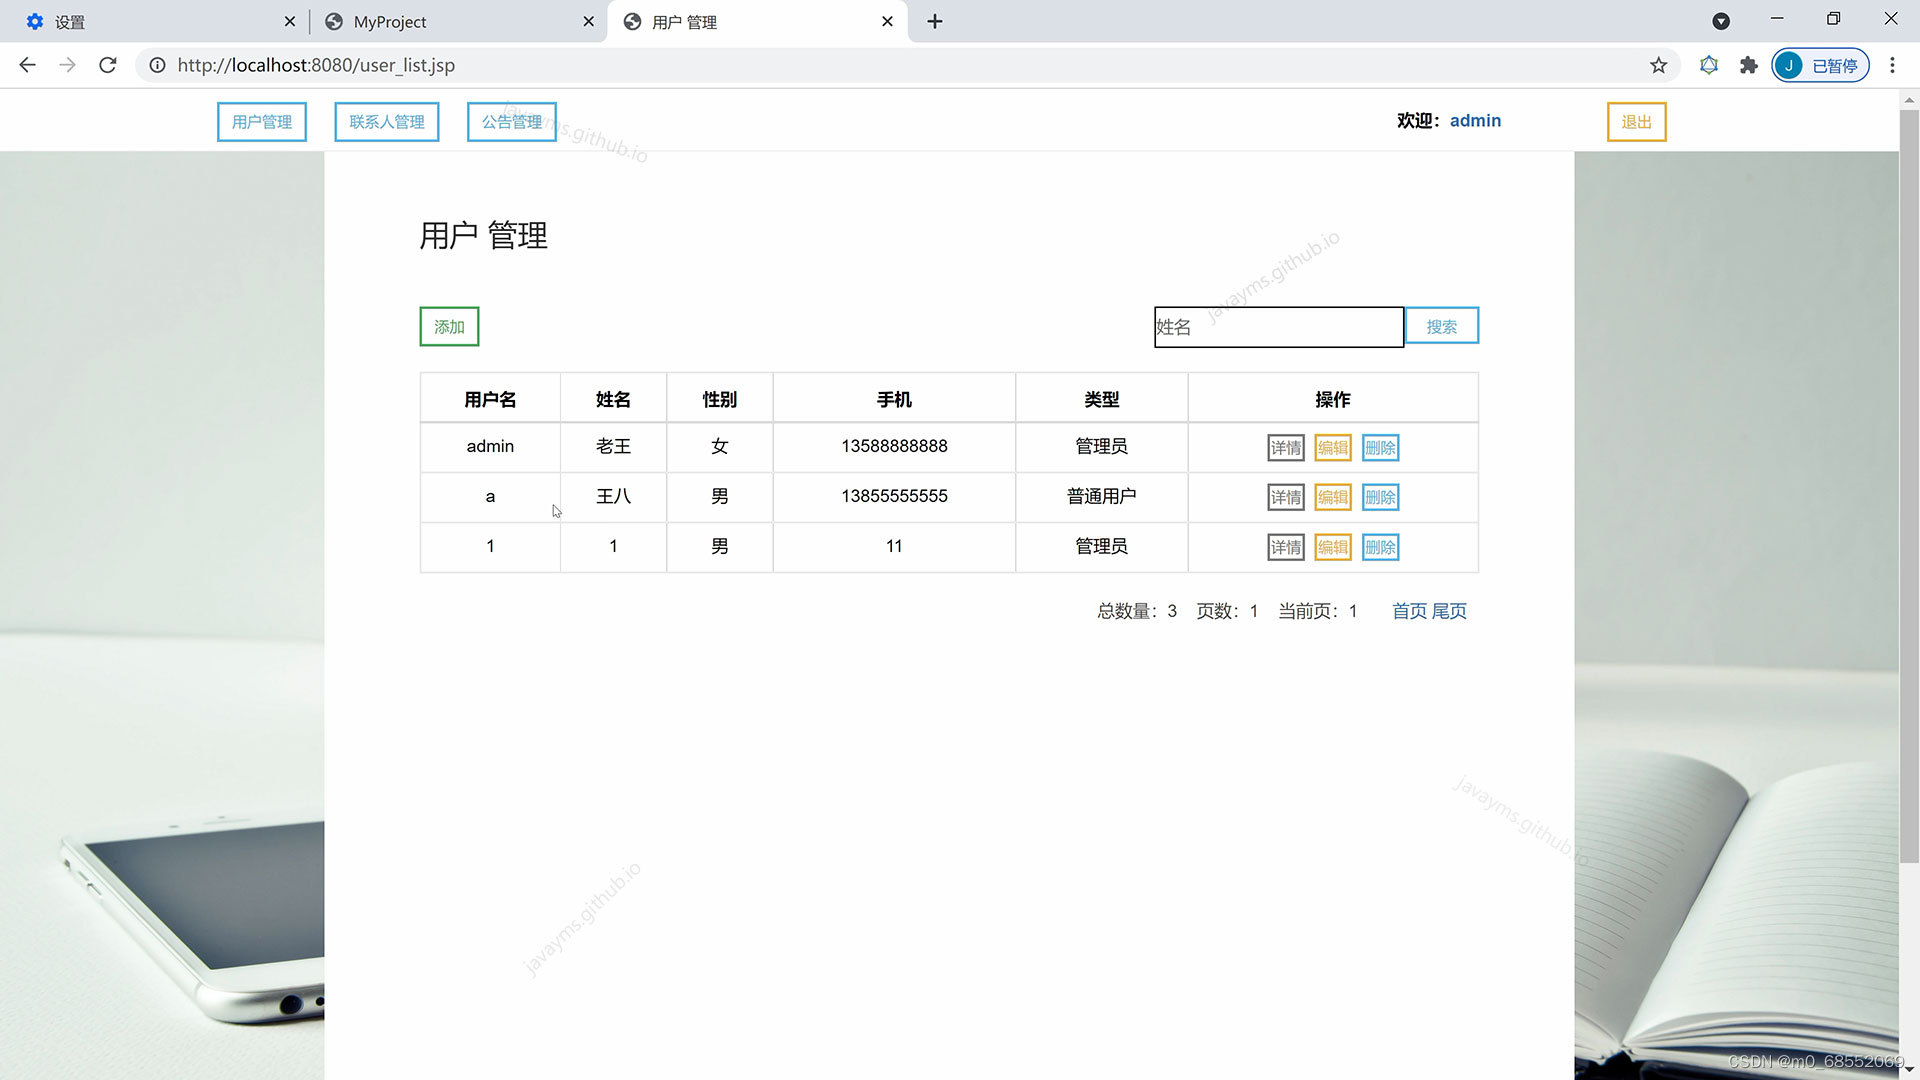Image resolution: width=1920 pixels, height=1080 pixels.
Task: Open 详情 for the admin row
Action: coord(1285,448)
